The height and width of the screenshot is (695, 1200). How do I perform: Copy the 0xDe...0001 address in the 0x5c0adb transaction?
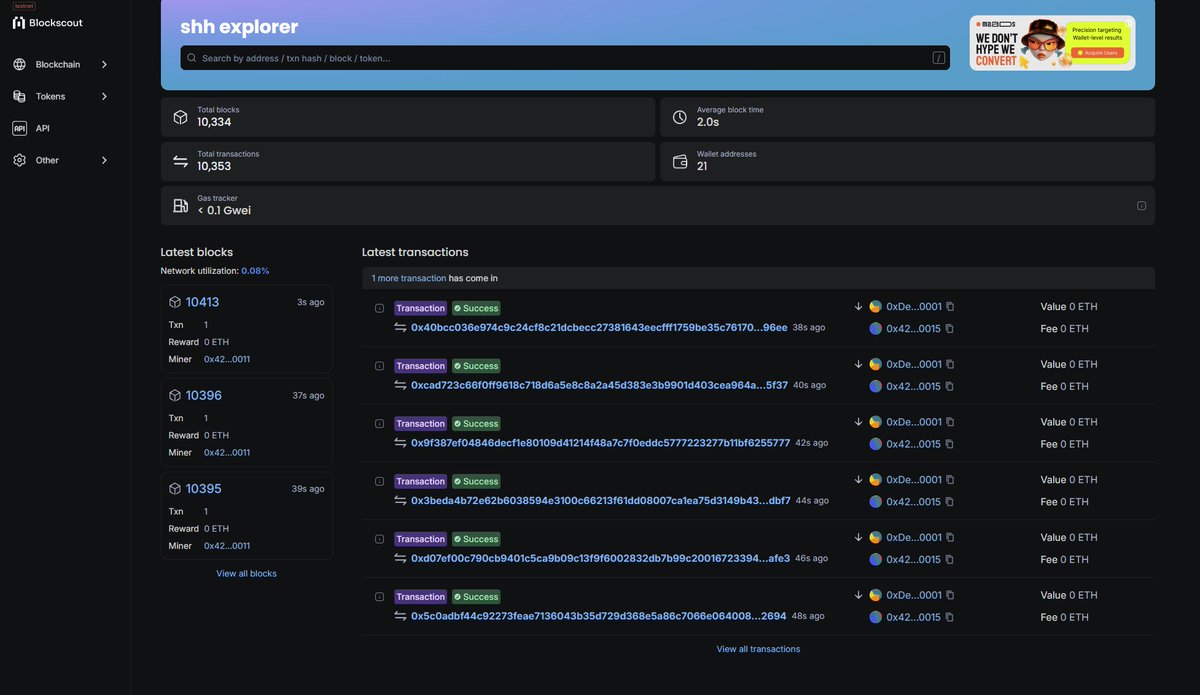point(950,595)
